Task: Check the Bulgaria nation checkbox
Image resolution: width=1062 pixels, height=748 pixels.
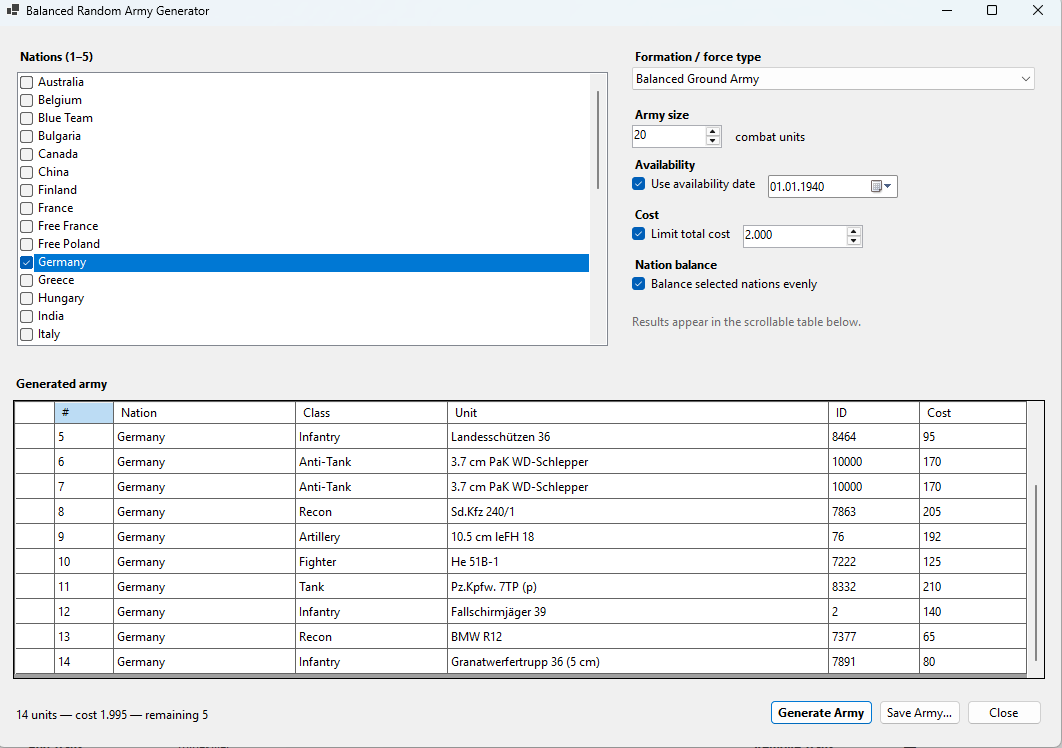Action: pyautogui.click(x=26, y=136)
